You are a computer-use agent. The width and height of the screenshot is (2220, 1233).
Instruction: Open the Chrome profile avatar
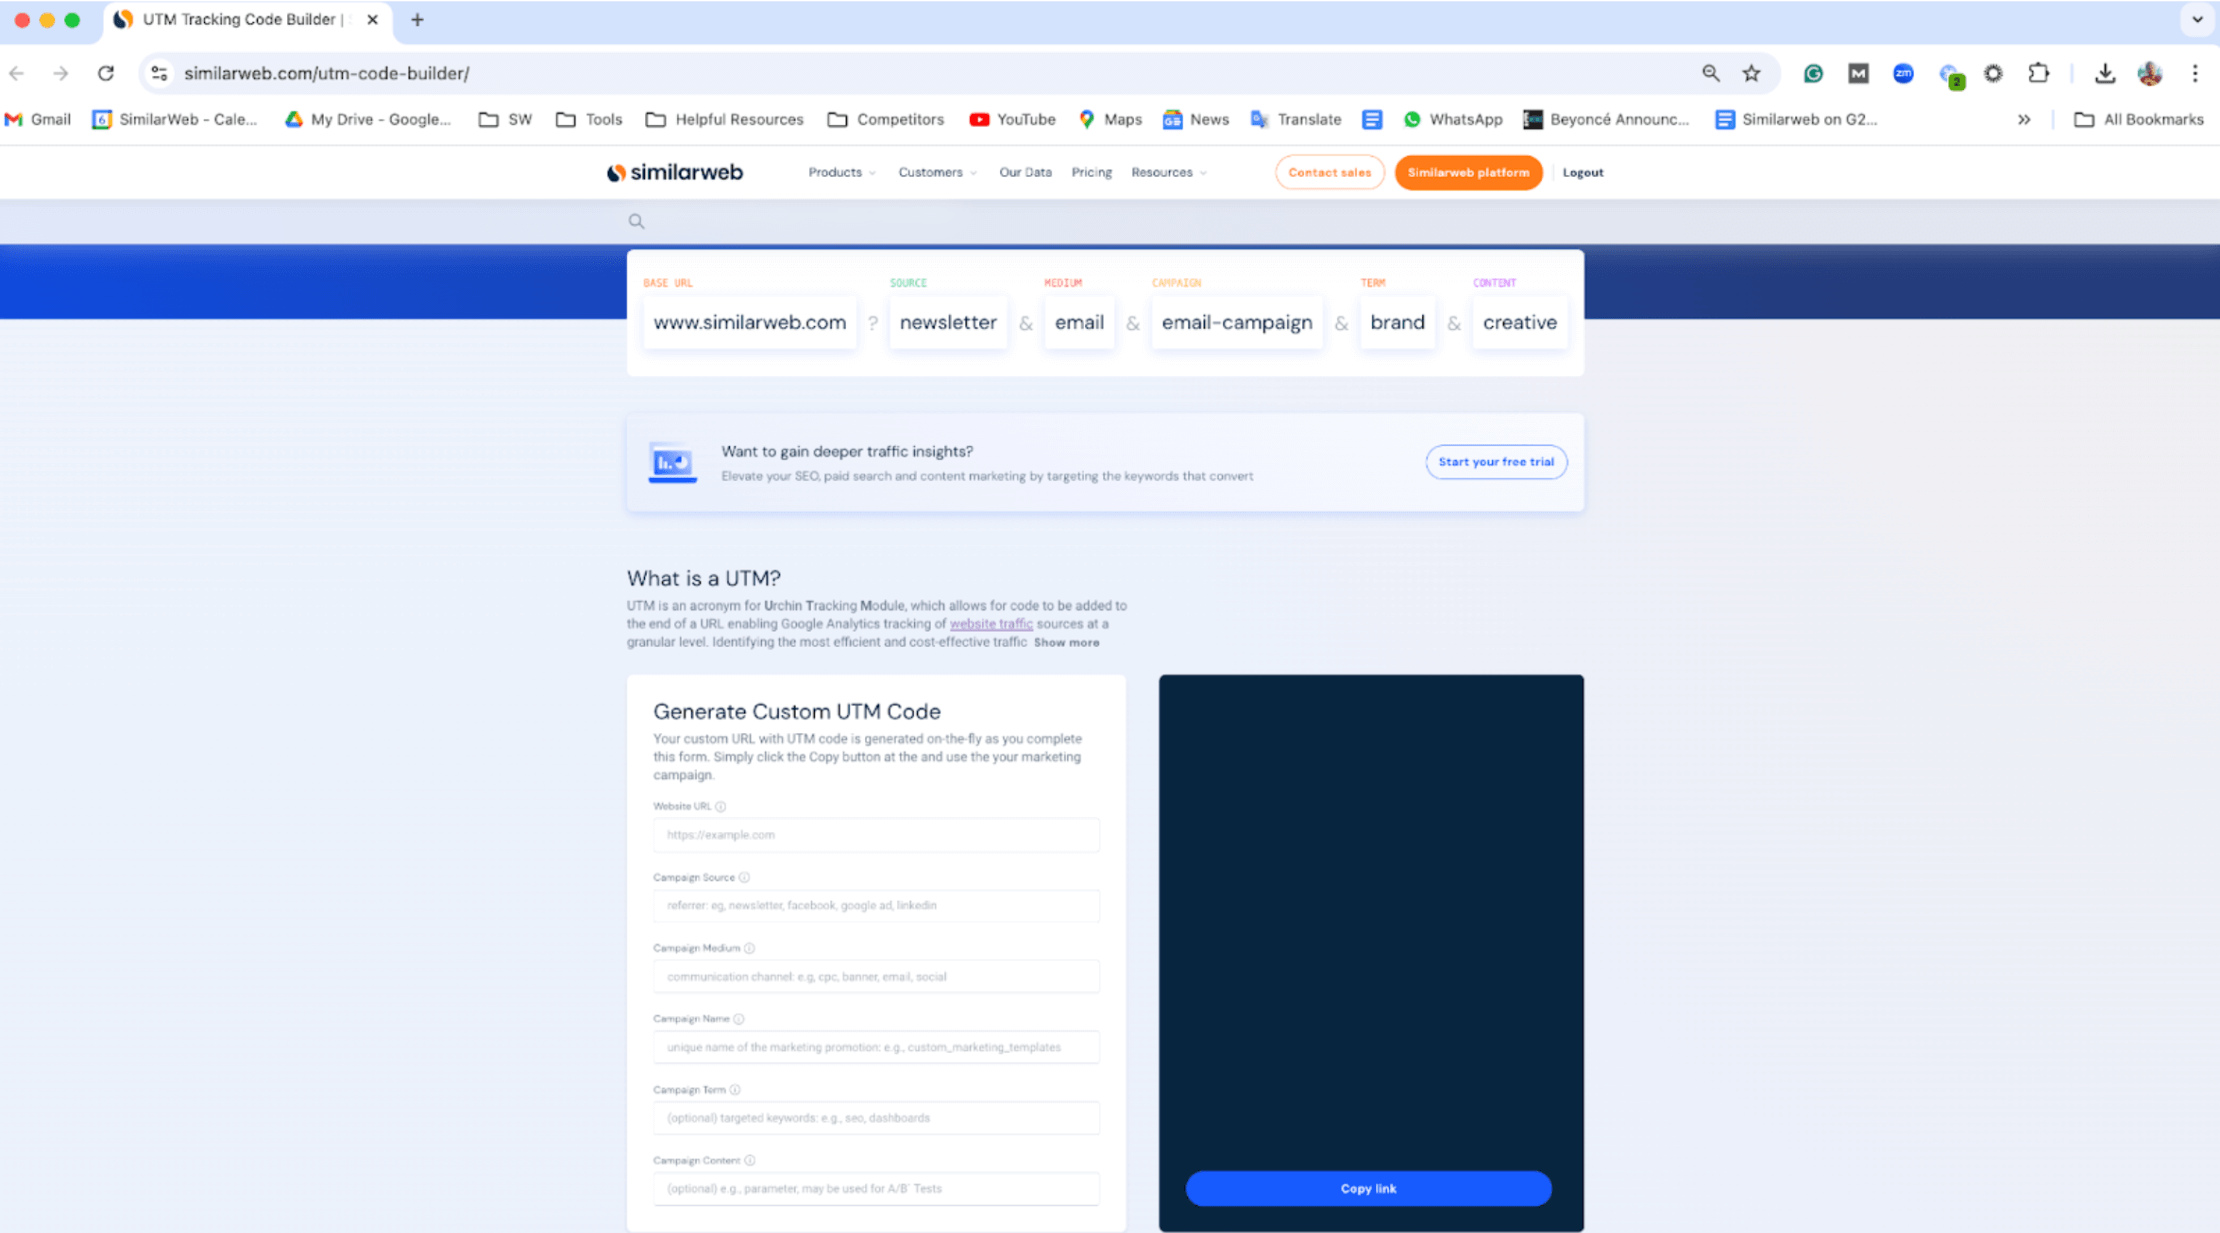point(2150,73)
